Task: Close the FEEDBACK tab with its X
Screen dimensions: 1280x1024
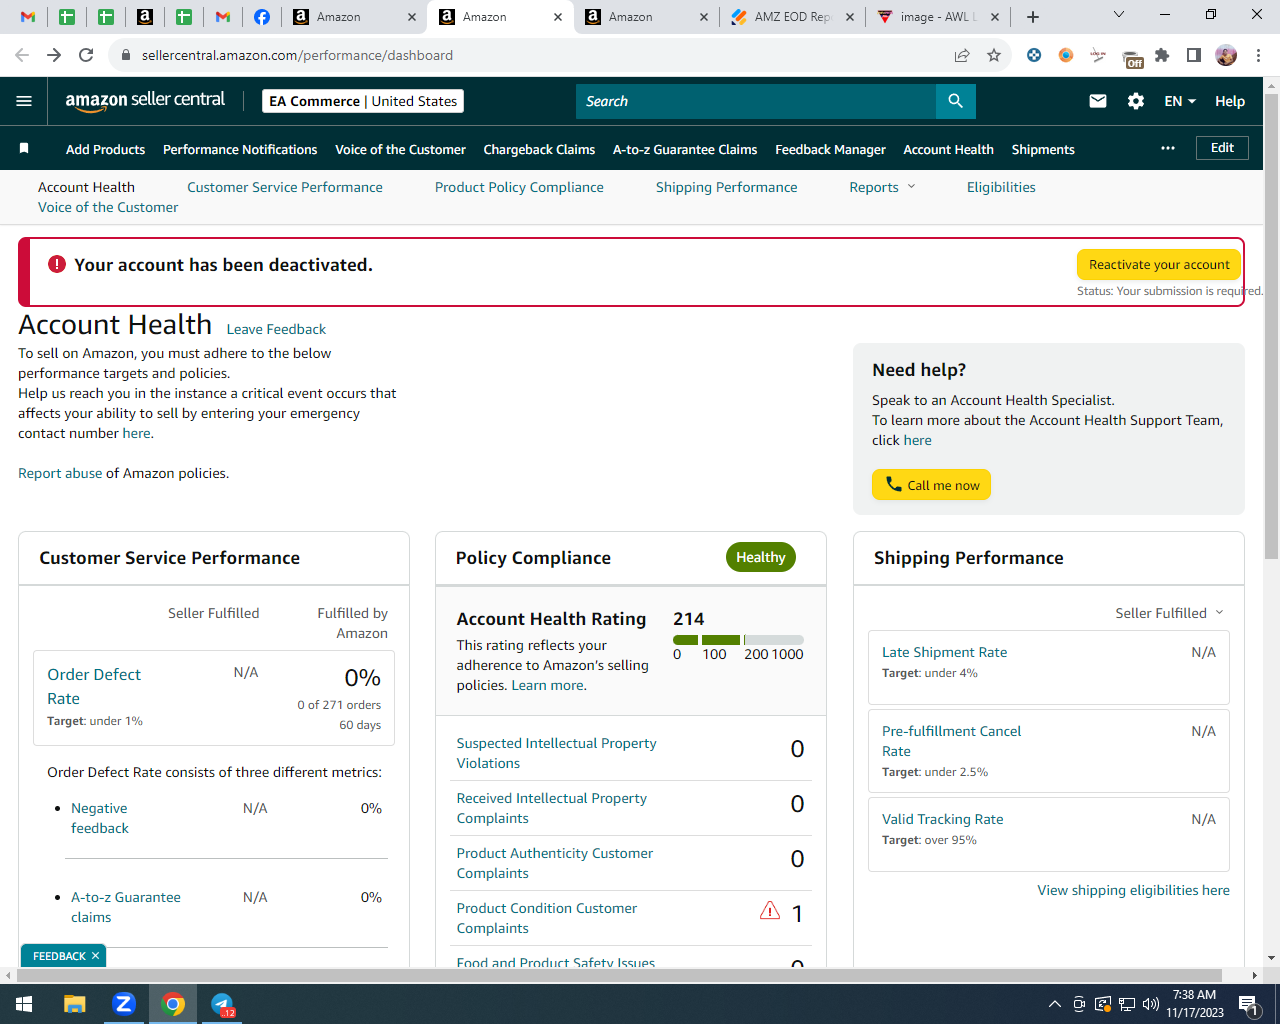Action: click(95, 956)
